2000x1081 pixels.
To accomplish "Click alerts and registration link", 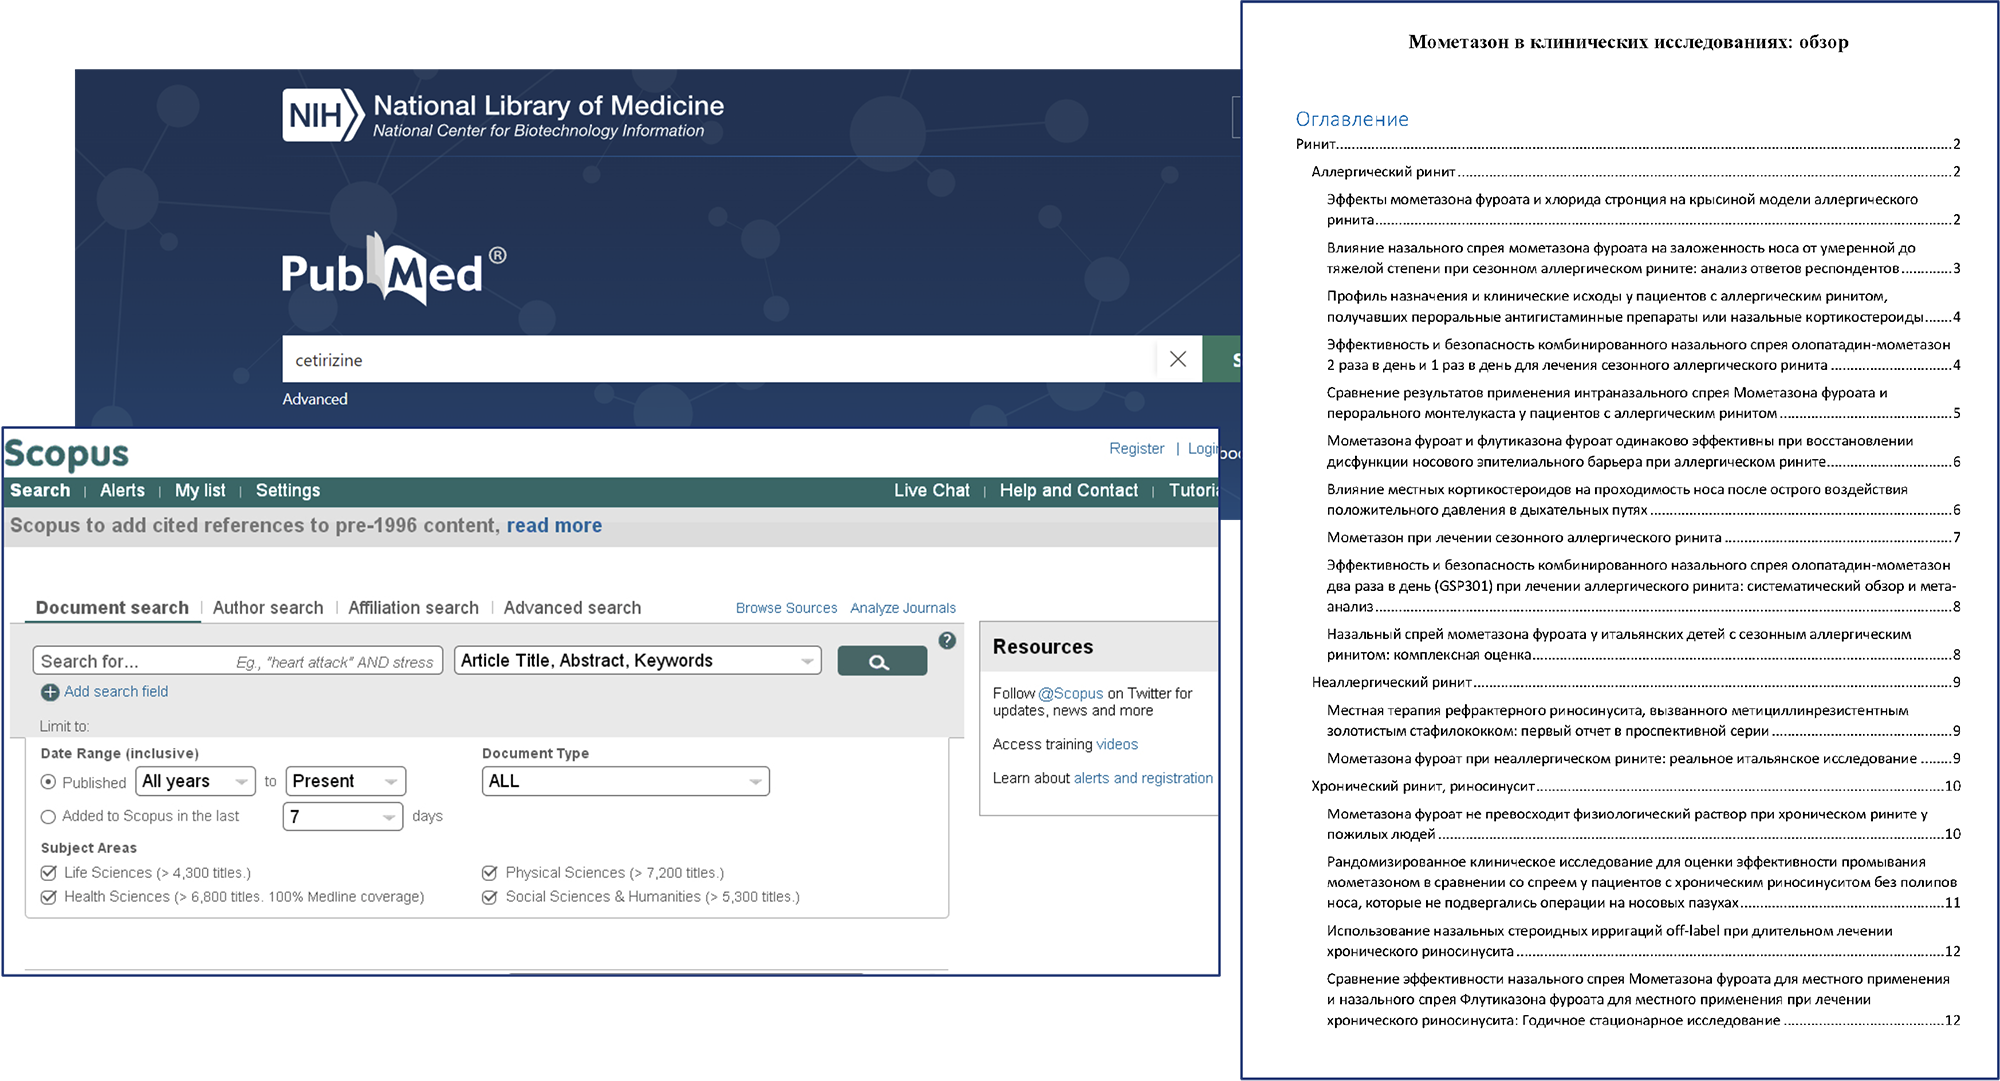I will pos(1143,779).
